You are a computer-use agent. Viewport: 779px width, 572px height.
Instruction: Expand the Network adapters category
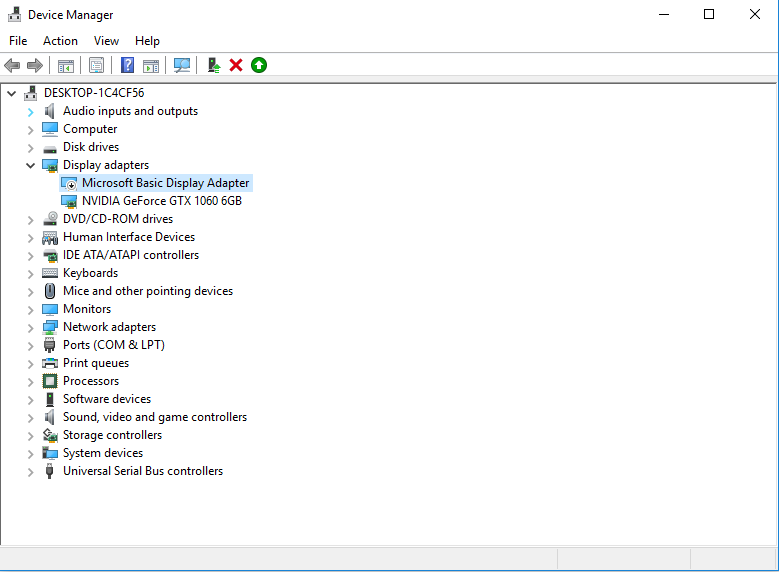click(30, 327)
